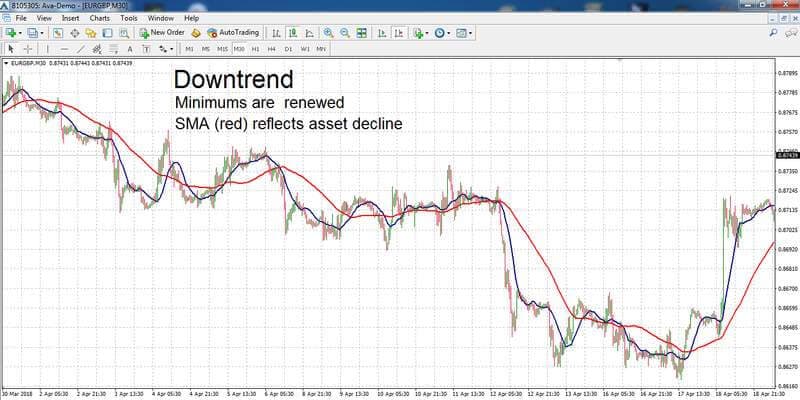Switch timeframe to M1
800x400 pixels.
189,49
